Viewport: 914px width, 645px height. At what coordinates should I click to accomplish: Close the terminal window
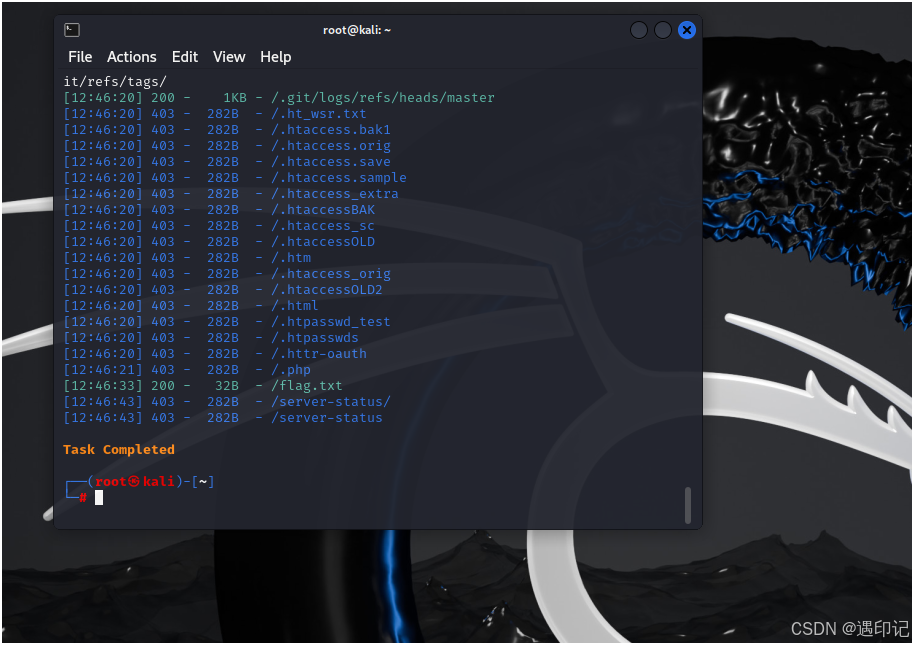(x=687, y=30)
